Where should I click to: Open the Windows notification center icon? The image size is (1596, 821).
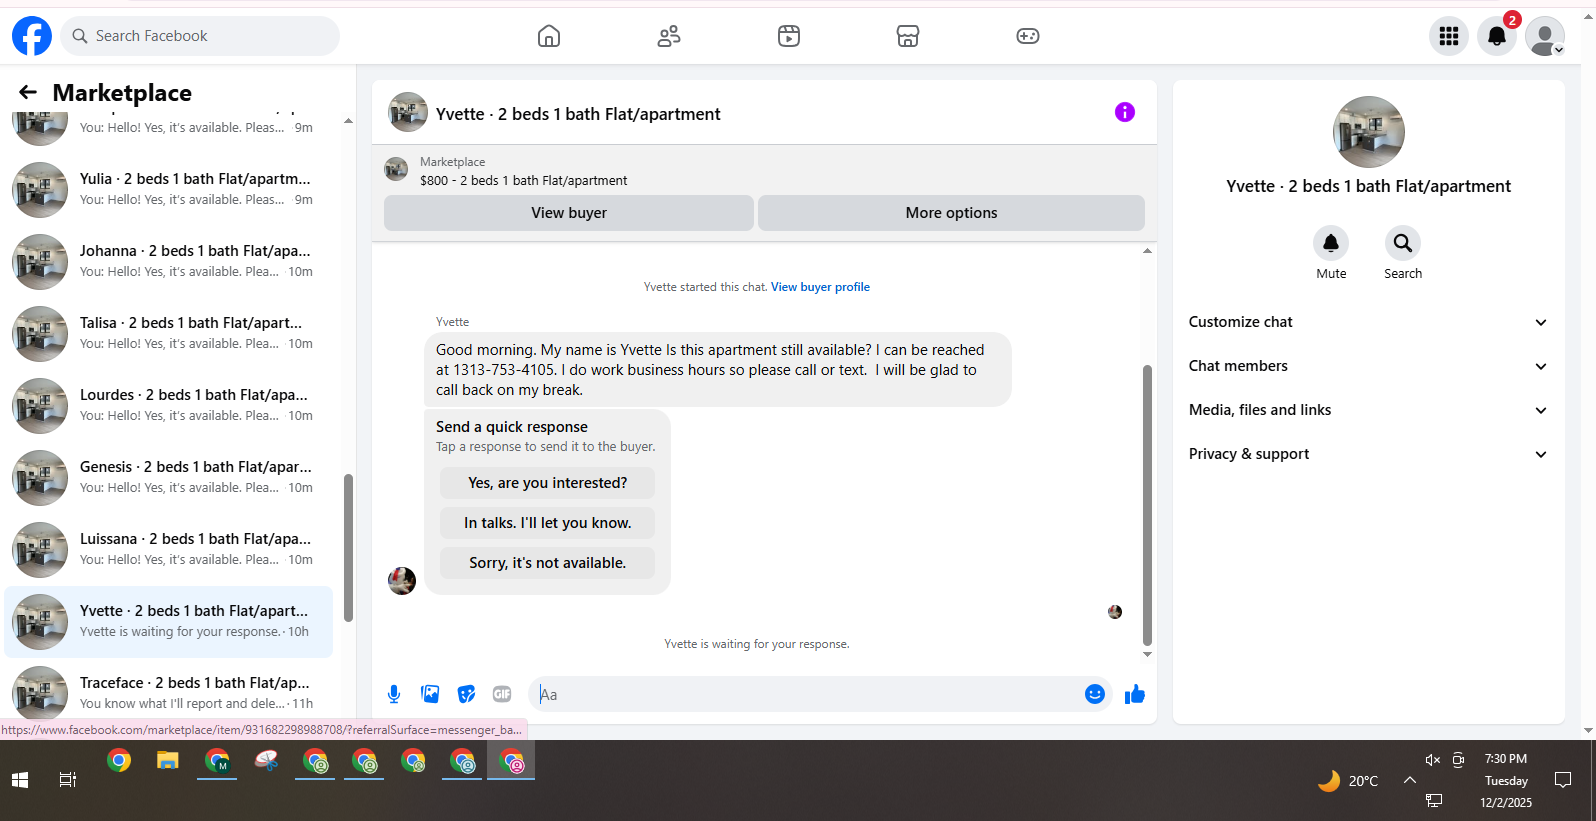click(x=1563, y=780)
